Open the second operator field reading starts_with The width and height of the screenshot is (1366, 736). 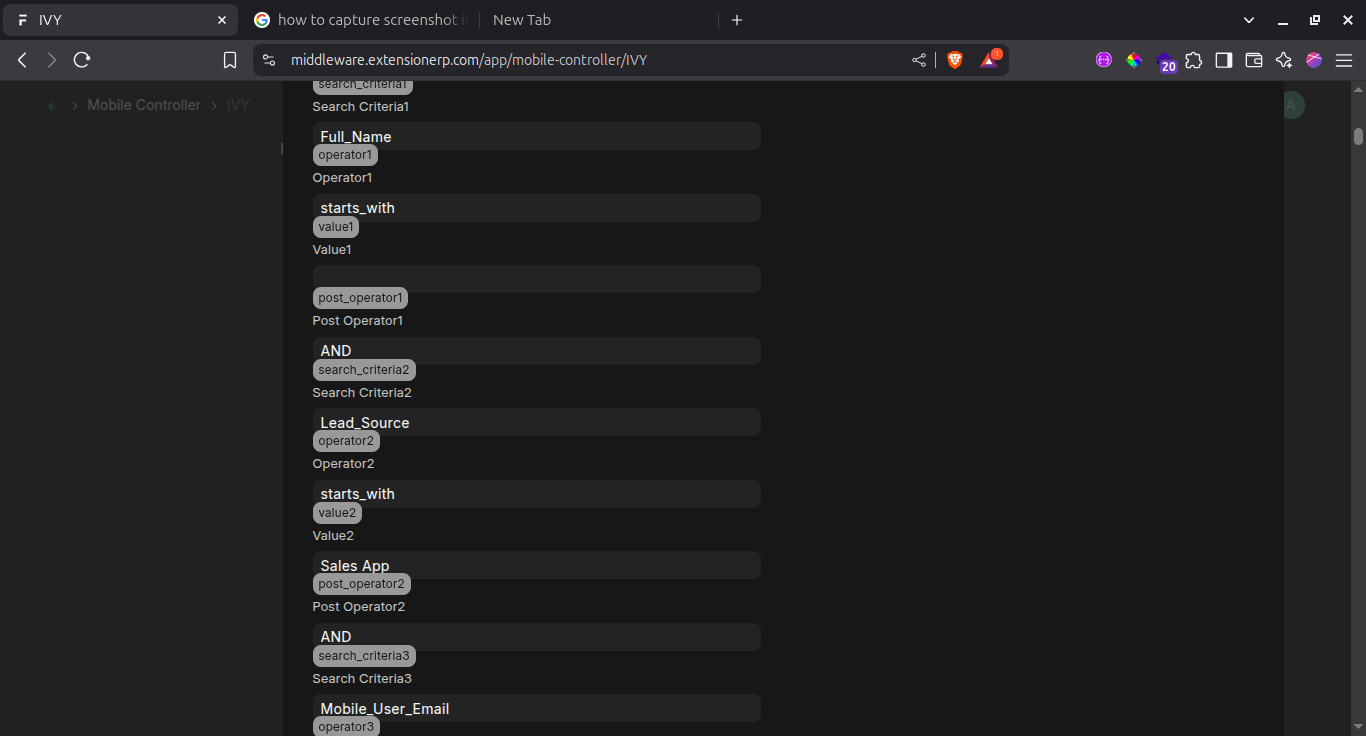pyautogui.click(x=537, y=494)
